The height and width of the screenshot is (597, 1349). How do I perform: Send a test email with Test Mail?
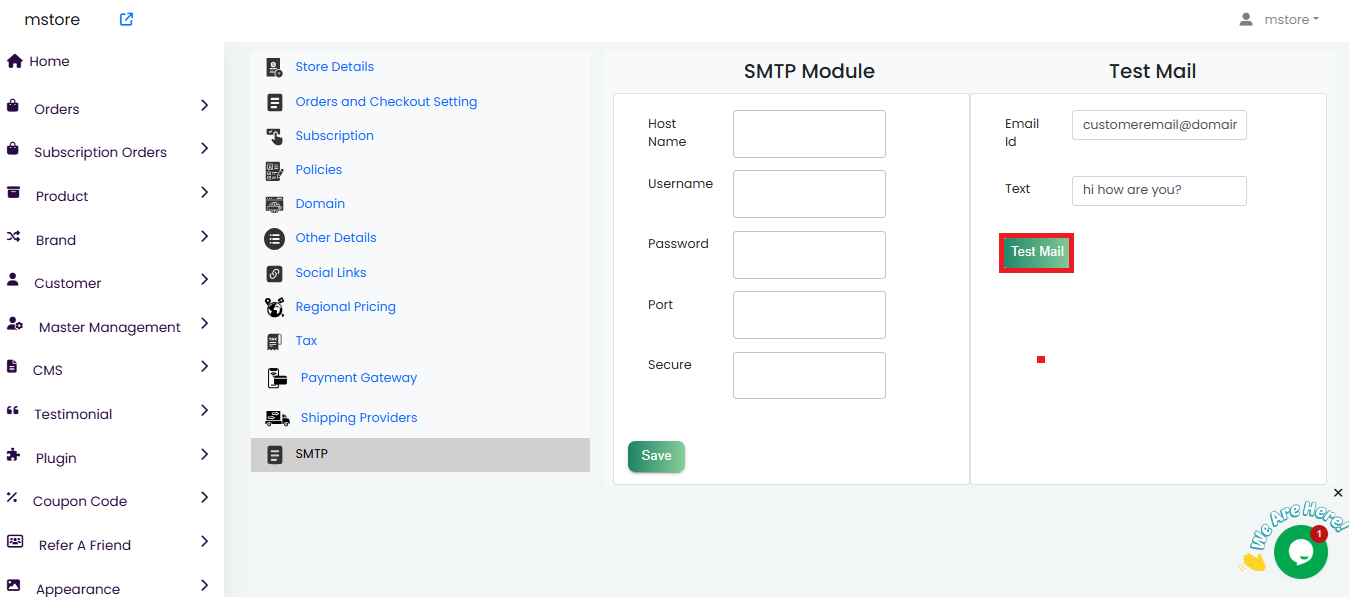click(1037, 253)
